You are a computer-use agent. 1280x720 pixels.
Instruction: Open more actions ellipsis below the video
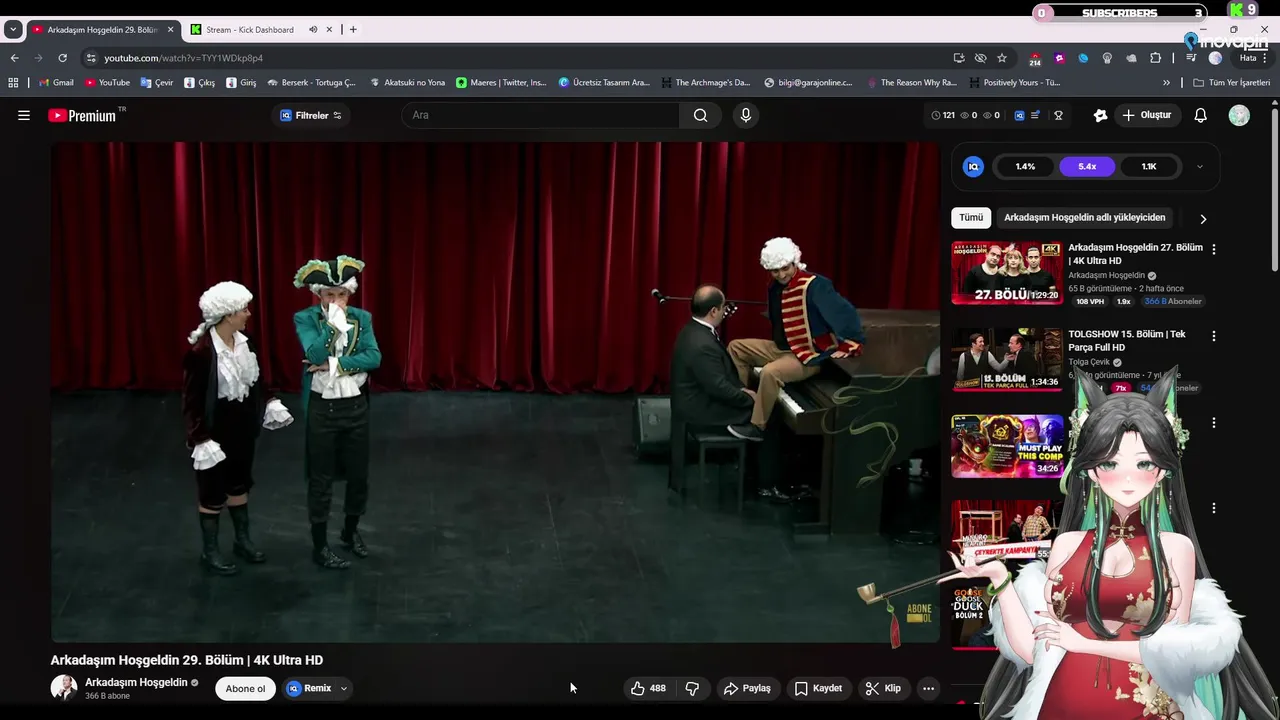928,688
